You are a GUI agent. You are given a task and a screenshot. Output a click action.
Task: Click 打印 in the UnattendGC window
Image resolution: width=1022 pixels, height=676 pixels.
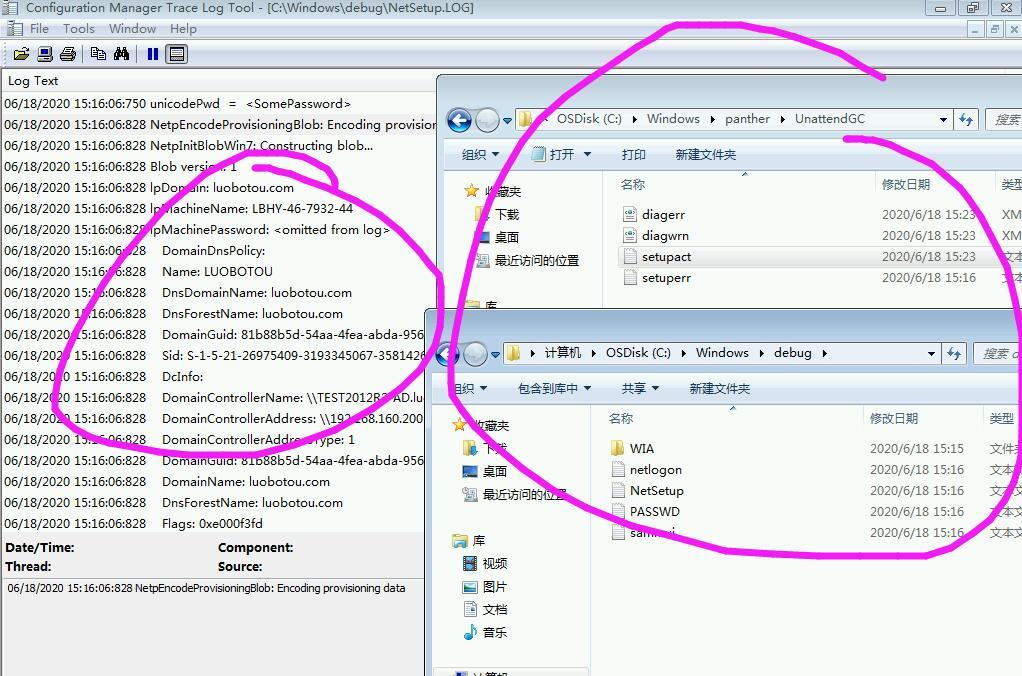coord(633,154)
